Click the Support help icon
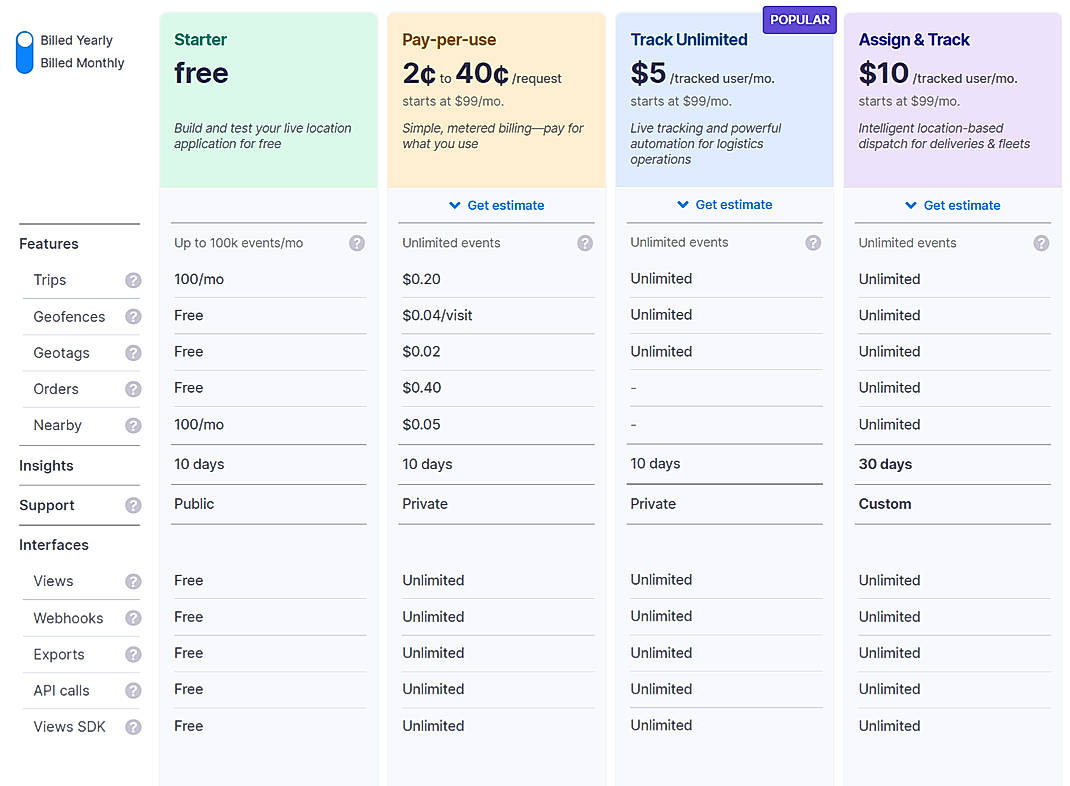The width and height of the screenshot is (1070, 786). (x=133, y=505)
